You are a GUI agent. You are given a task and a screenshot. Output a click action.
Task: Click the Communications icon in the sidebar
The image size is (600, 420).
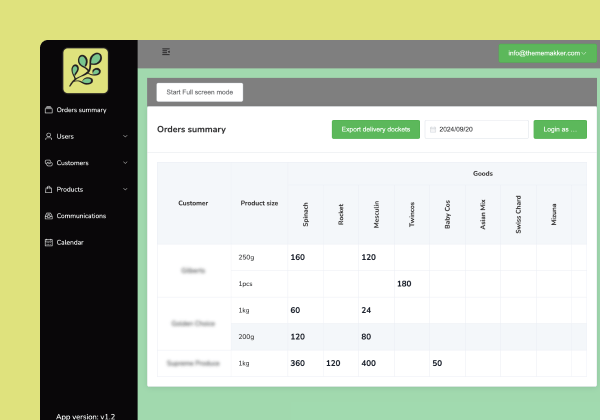[x=49, y=216]
